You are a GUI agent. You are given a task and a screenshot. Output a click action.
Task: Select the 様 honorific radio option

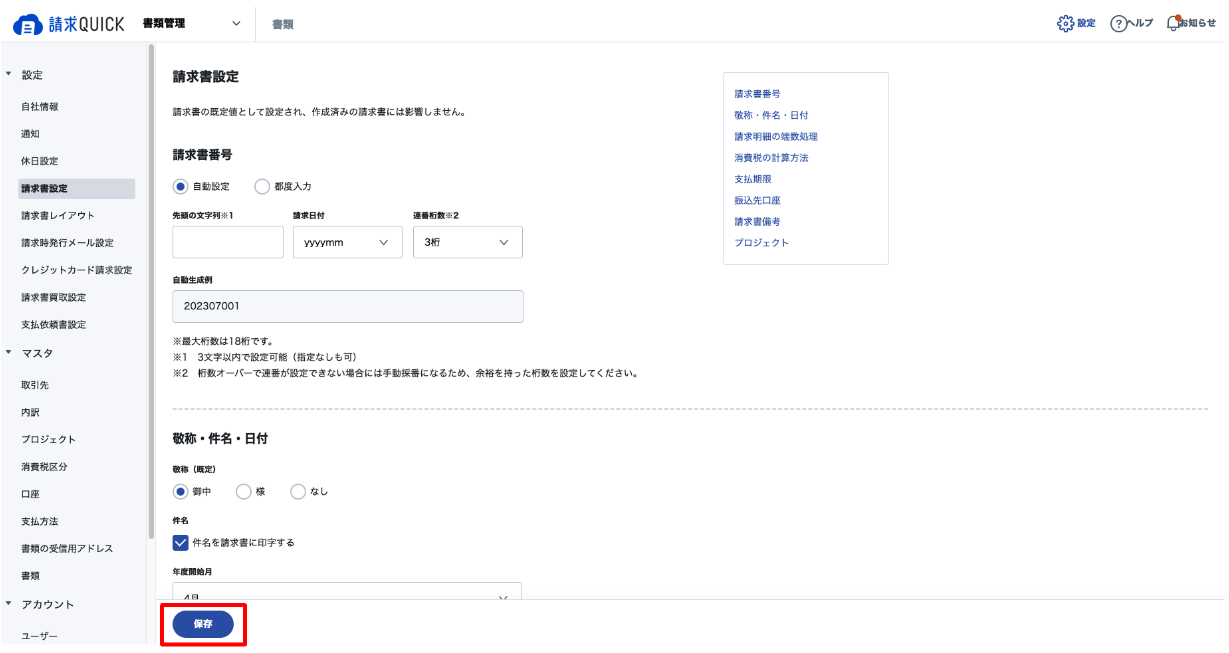[243, 491]
